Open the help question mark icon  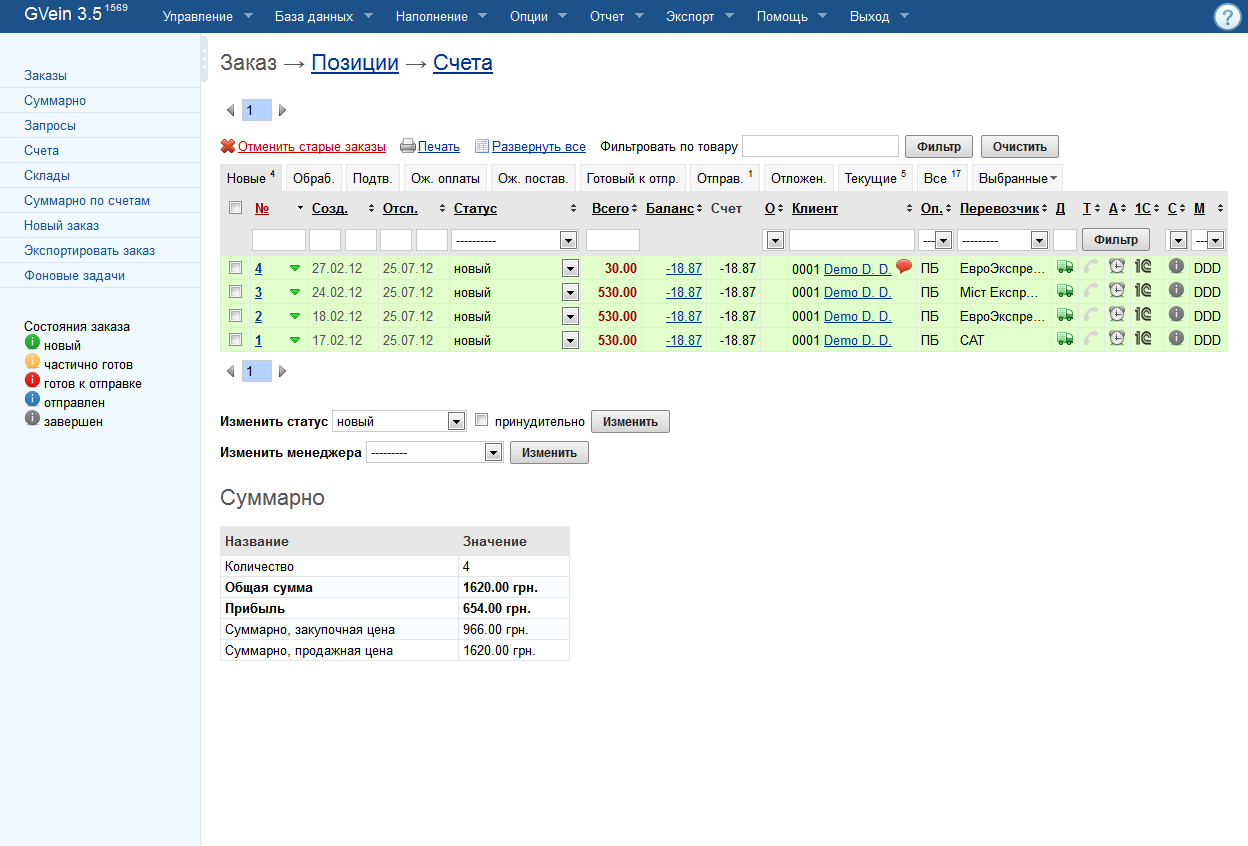1226,17
